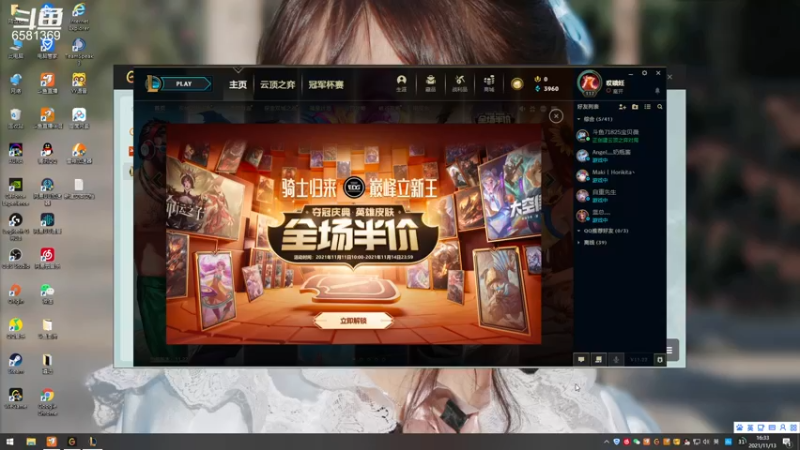Viewport: 800px width, 450px height.
Task: Expand the 离线 (39) friend group
Action: pos(592,243)
